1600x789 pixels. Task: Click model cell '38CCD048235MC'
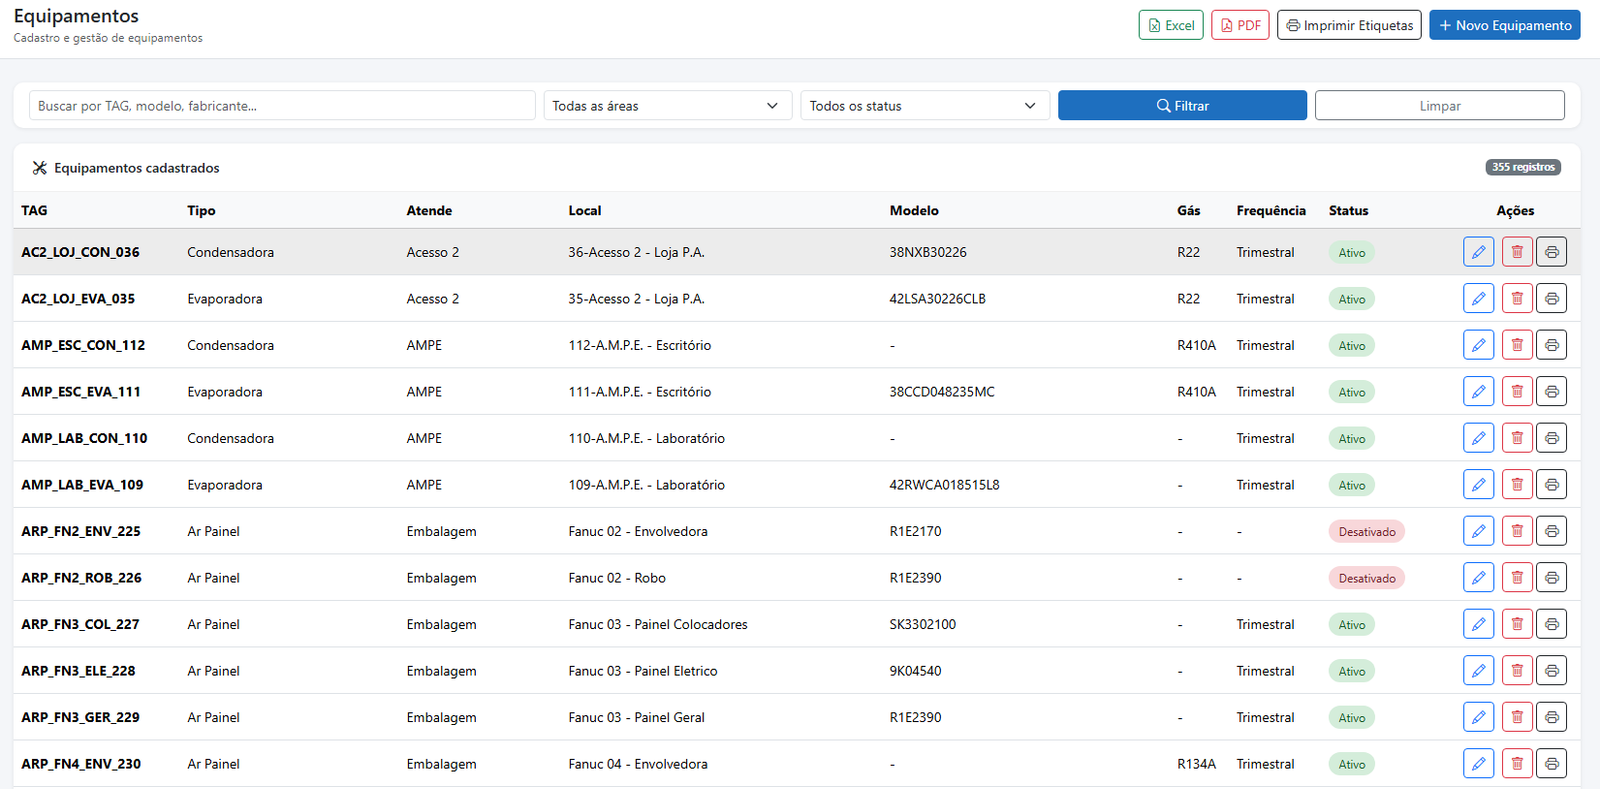pos(942,391)
